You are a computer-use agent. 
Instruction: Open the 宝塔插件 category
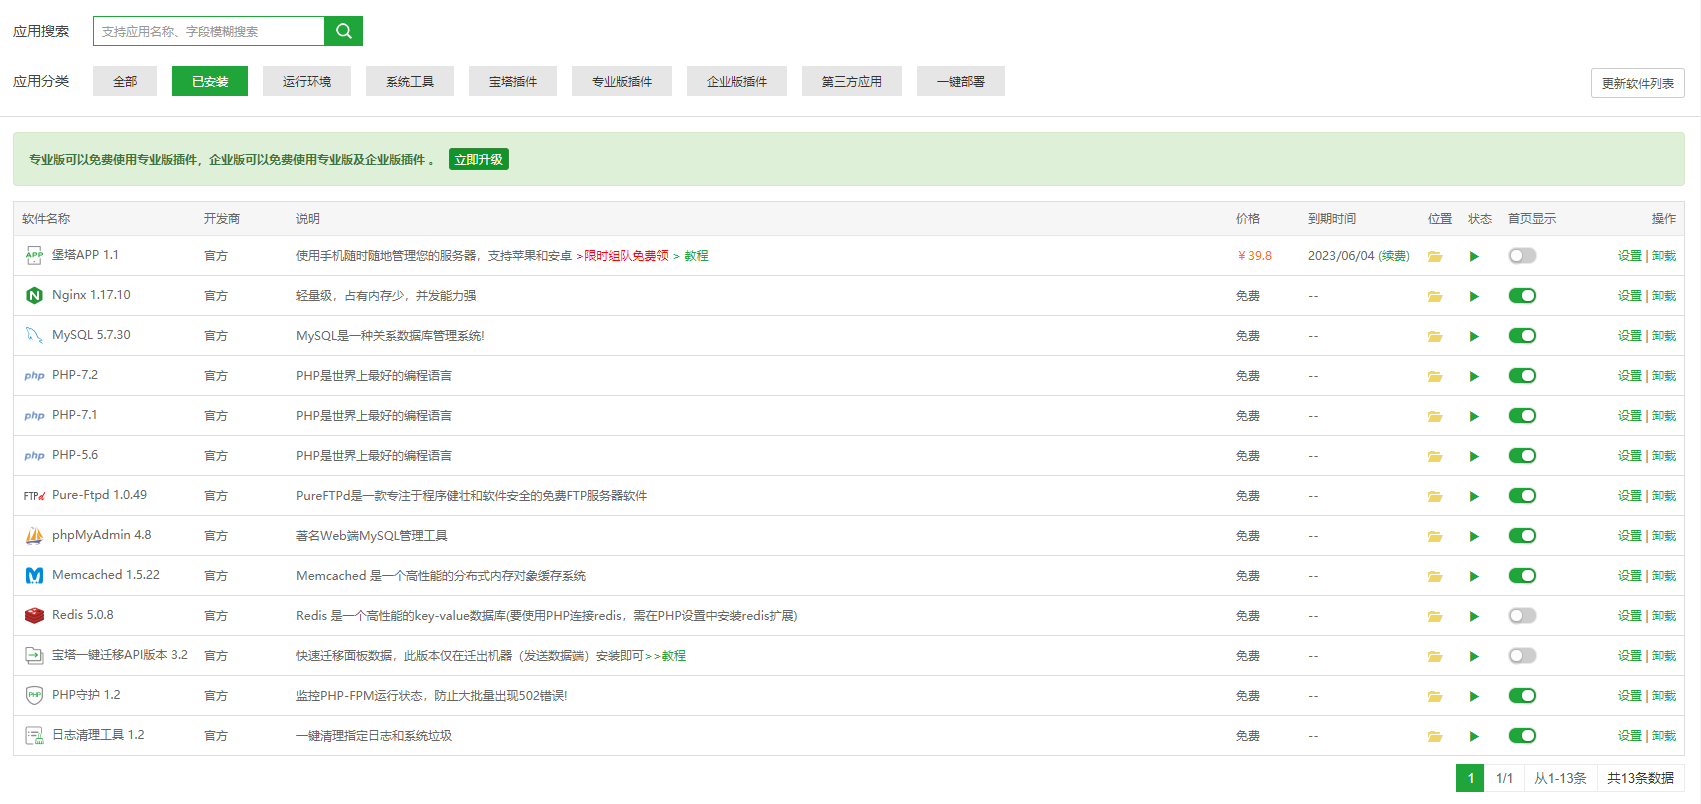(x=513, y=81)
